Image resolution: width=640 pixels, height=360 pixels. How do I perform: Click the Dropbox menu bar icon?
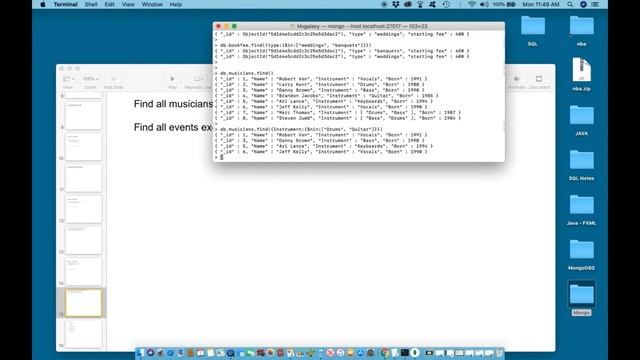[x=396, y=4]
